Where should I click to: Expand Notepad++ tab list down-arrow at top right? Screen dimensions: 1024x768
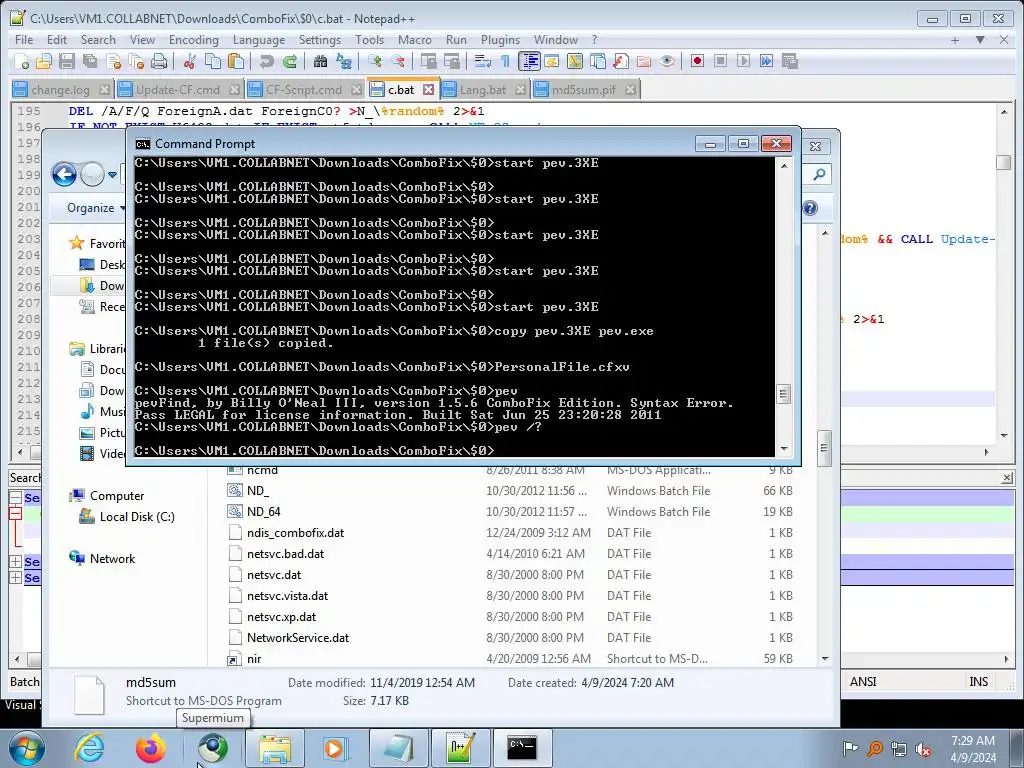tap(980, 40)
